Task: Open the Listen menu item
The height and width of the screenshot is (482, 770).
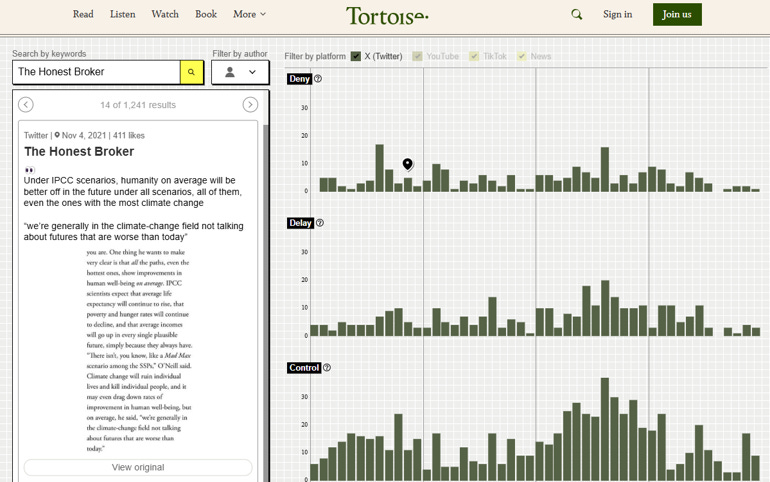Action: coord(122,14)
